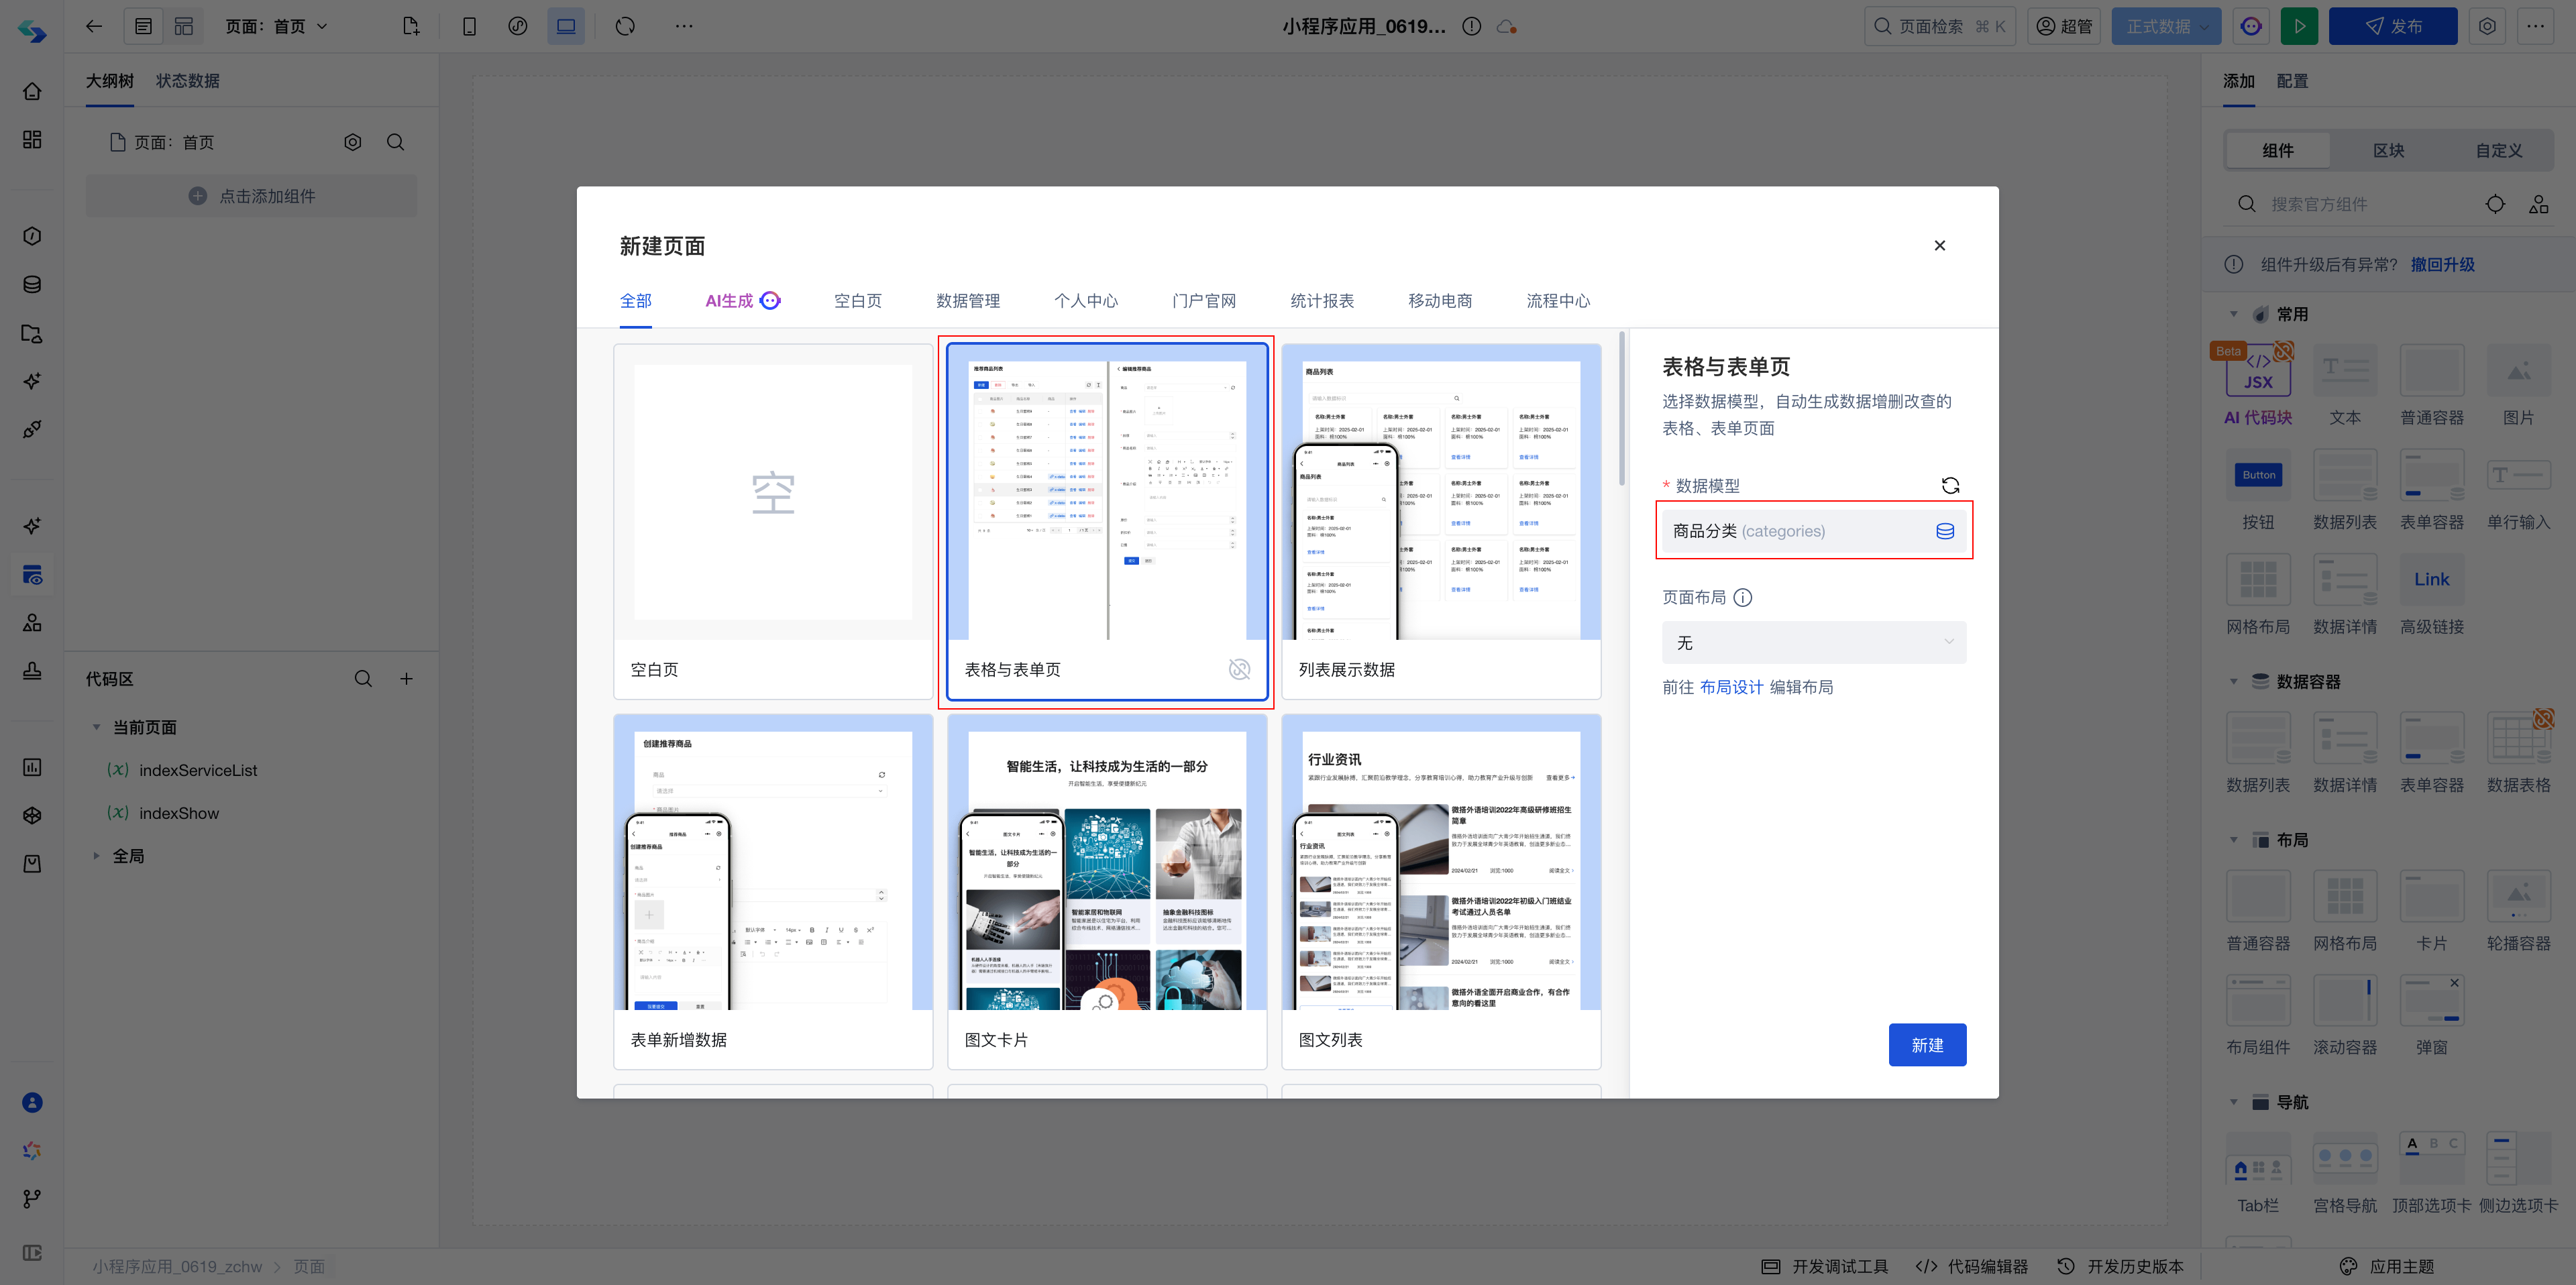Click the git branch icon in left sidebar
The height and width of the screenshot is (1285, 2576).
(x=32, y=1199)
